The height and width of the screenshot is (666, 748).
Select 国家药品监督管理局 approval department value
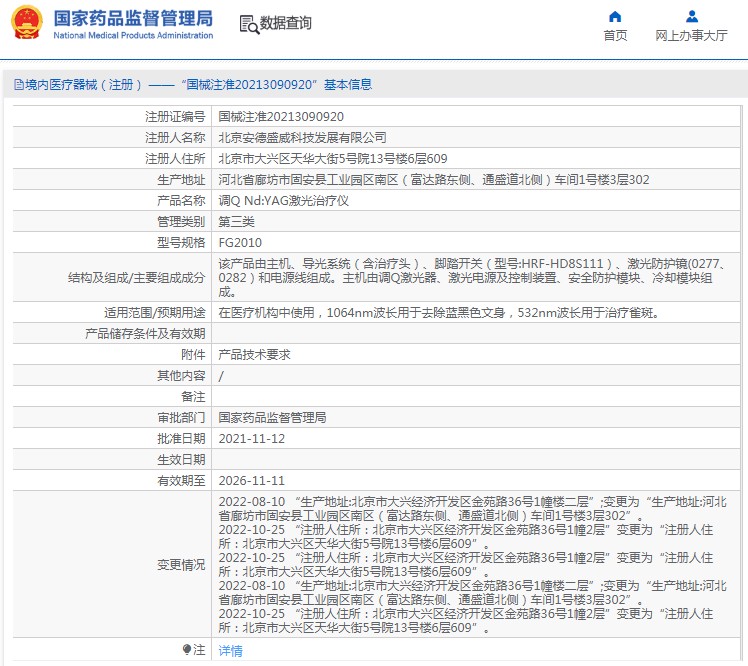pos(272,418)
